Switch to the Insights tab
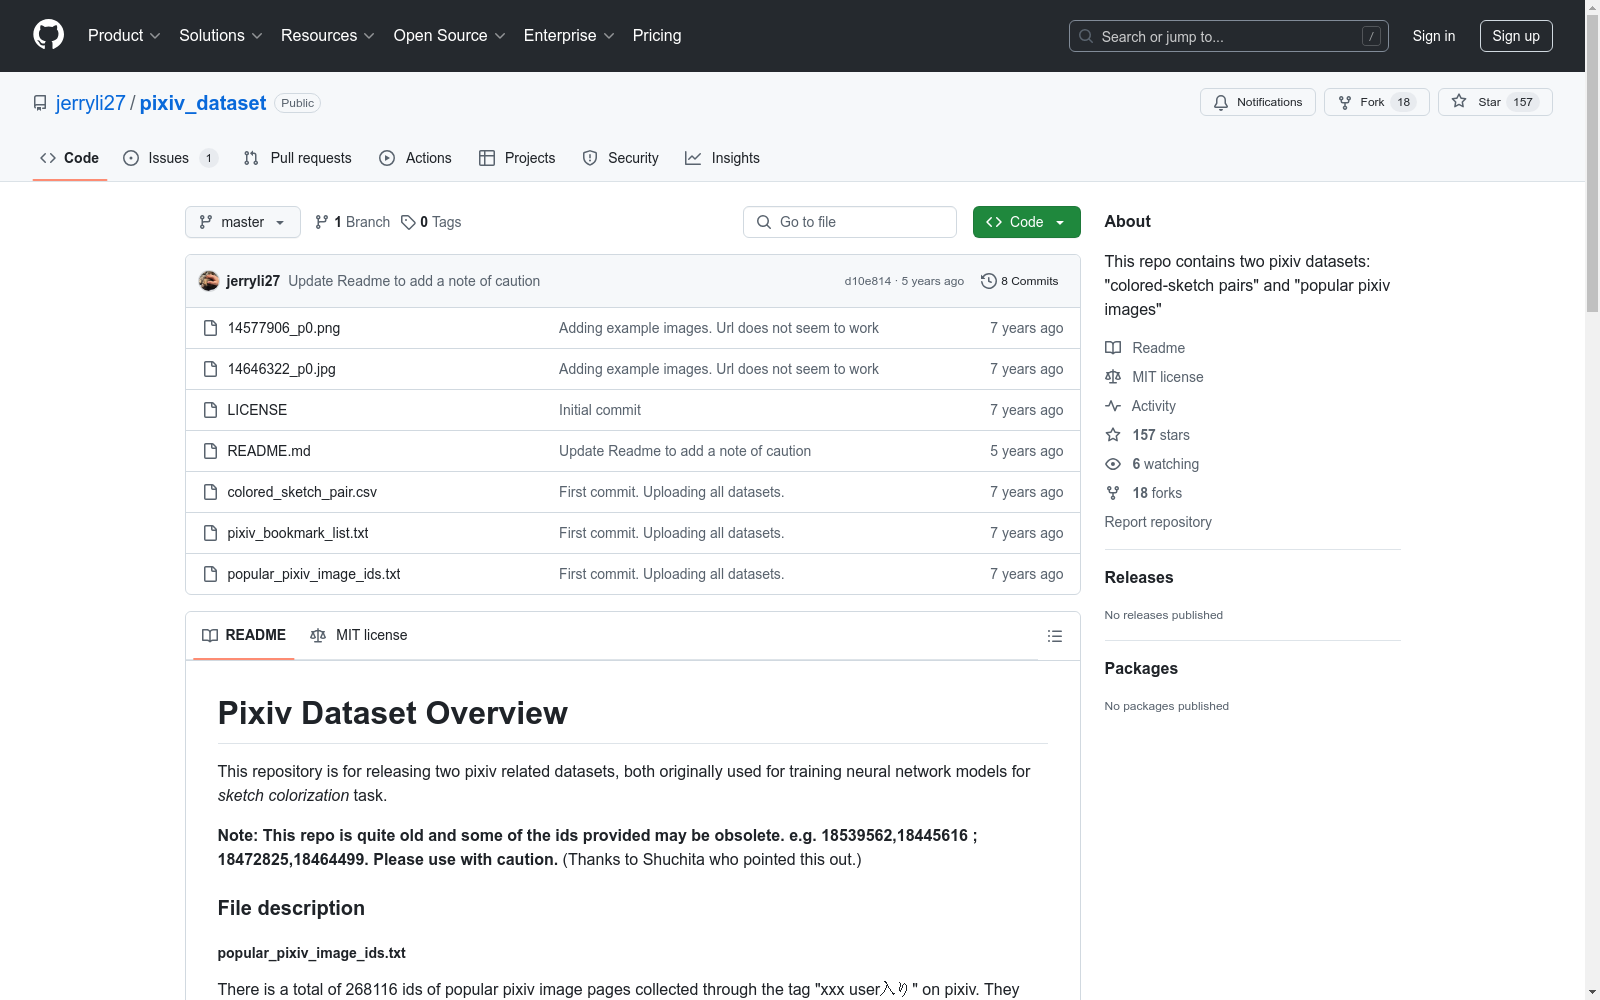The width and height of the screenshot is (1600, 1000). point(722,158)
